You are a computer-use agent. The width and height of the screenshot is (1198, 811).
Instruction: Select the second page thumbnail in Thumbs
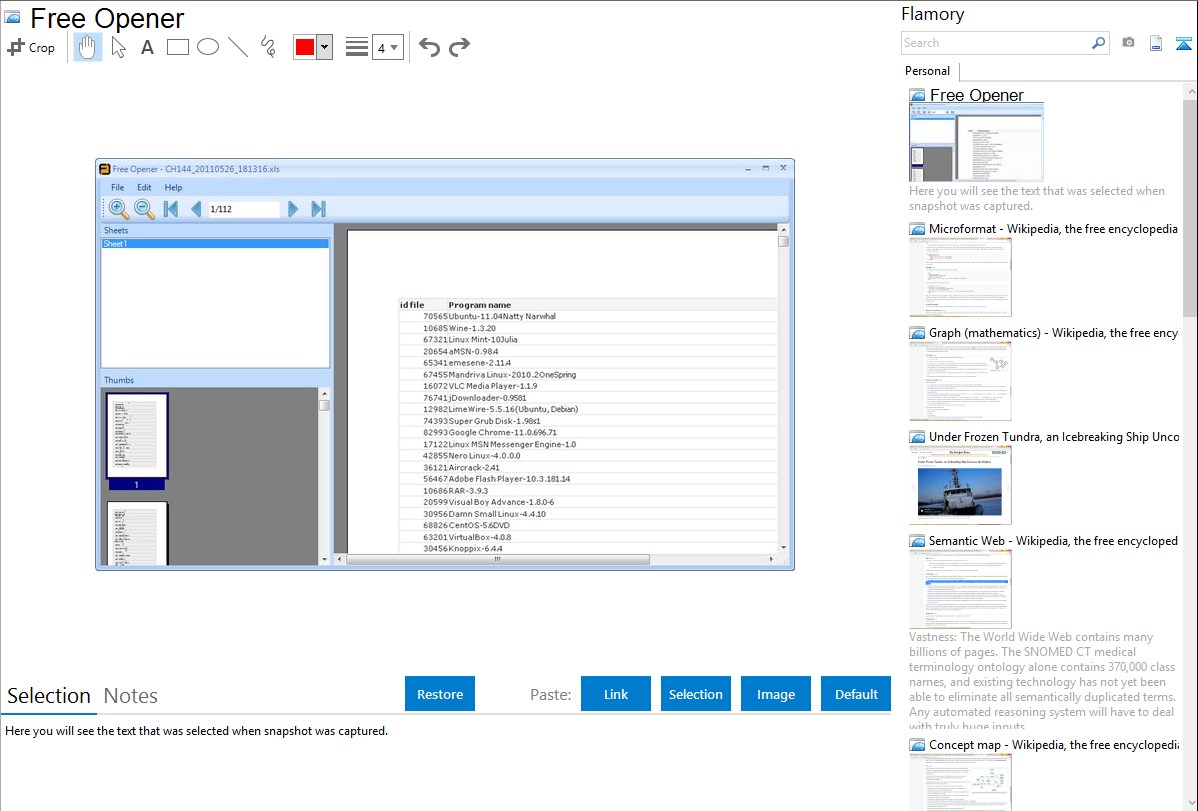pos(138,534)
